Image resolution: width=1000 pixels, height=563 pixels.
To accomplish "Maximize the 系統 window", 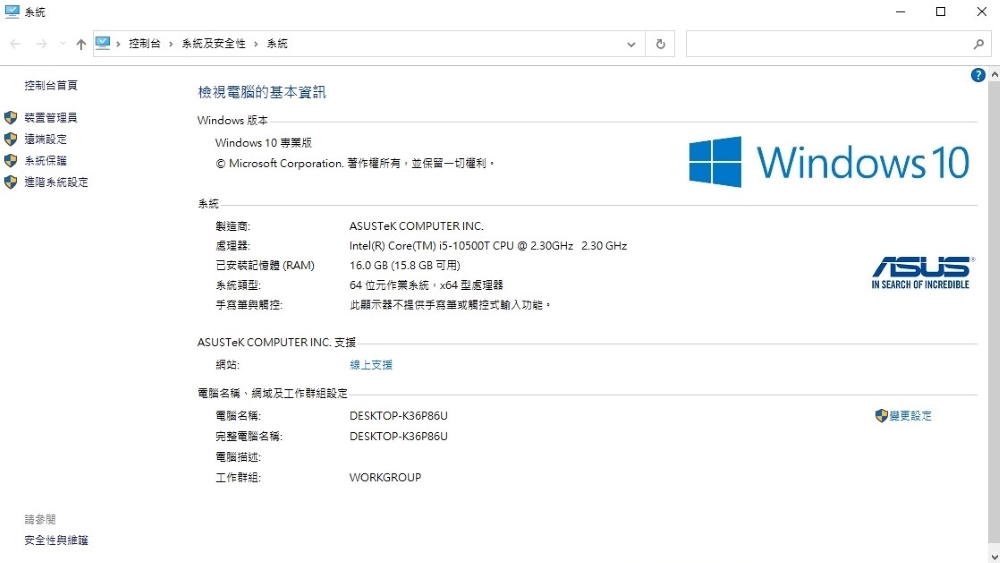I will [941, 11].
